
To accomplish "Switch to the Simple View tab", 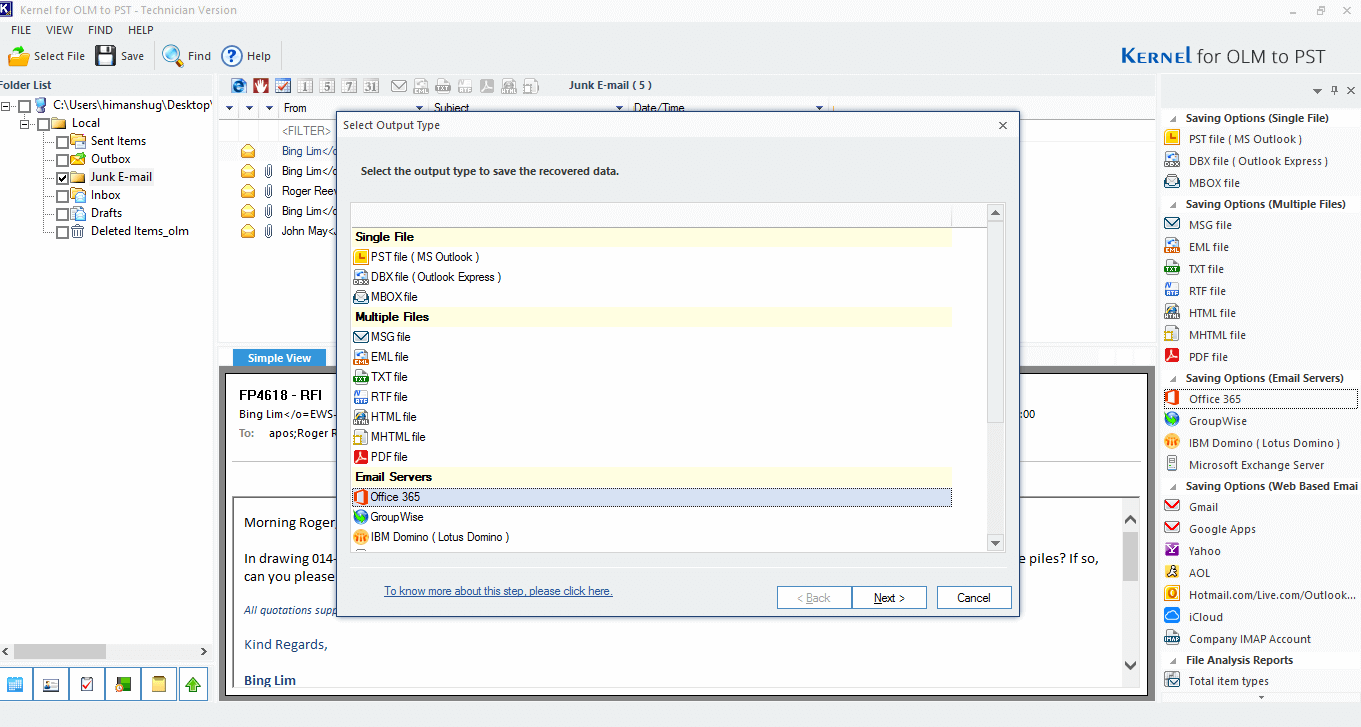I will pyautogui.click(x=279, y=358).
